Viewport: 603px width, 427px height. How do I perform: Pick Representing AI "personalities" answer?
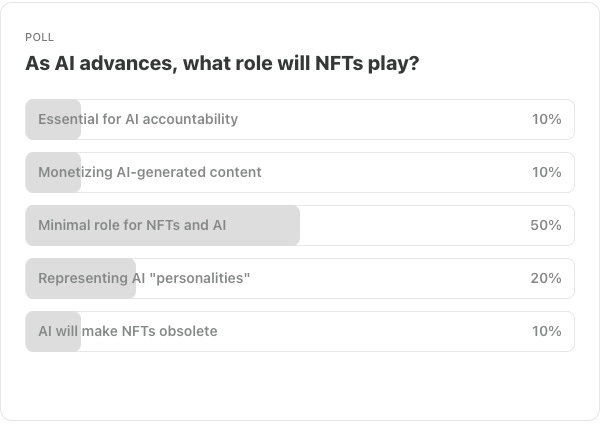[x=300, y=279]
